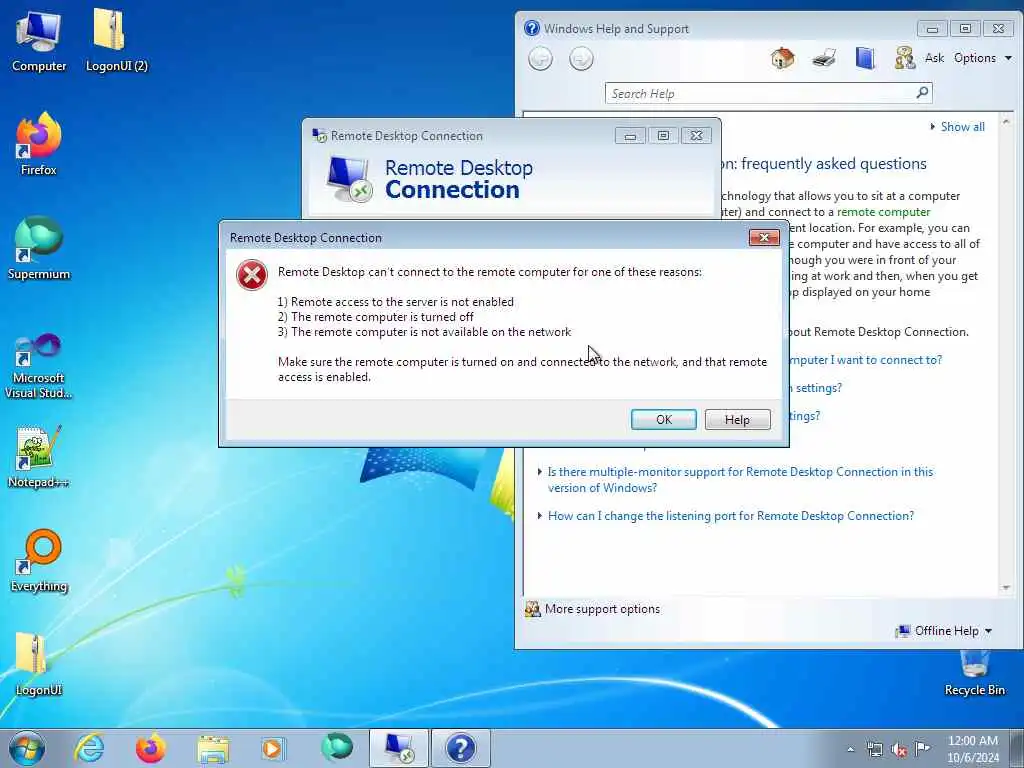This screenshot has width=1024, height=768.
Task: Open More support options link
Action: [602, 609]
